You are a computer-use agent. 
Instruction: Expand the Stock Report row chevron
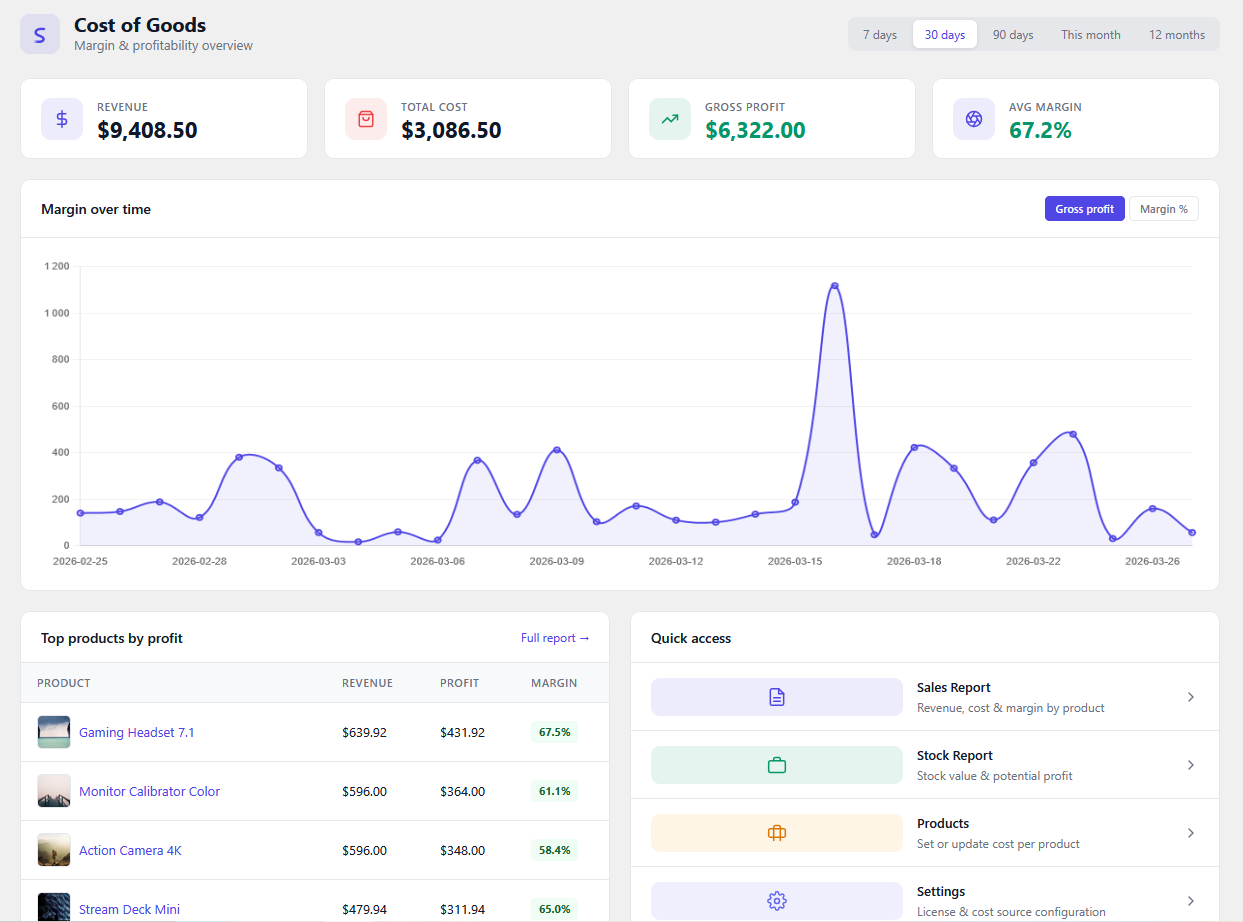pos(1190,764)
